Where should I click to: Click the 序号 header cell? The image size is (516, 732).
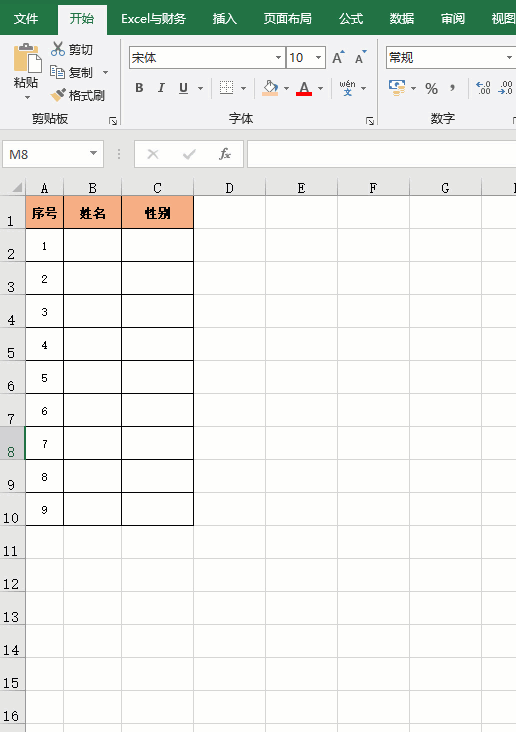(44, 212)
